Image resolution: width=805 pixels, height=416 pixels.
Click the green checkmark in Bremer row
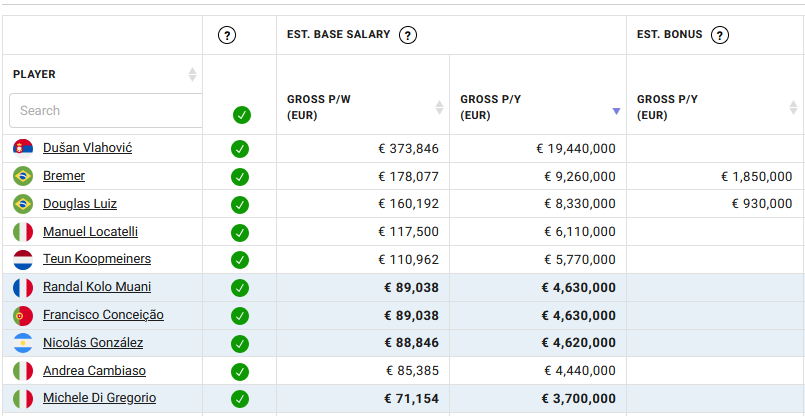(240, 177)
